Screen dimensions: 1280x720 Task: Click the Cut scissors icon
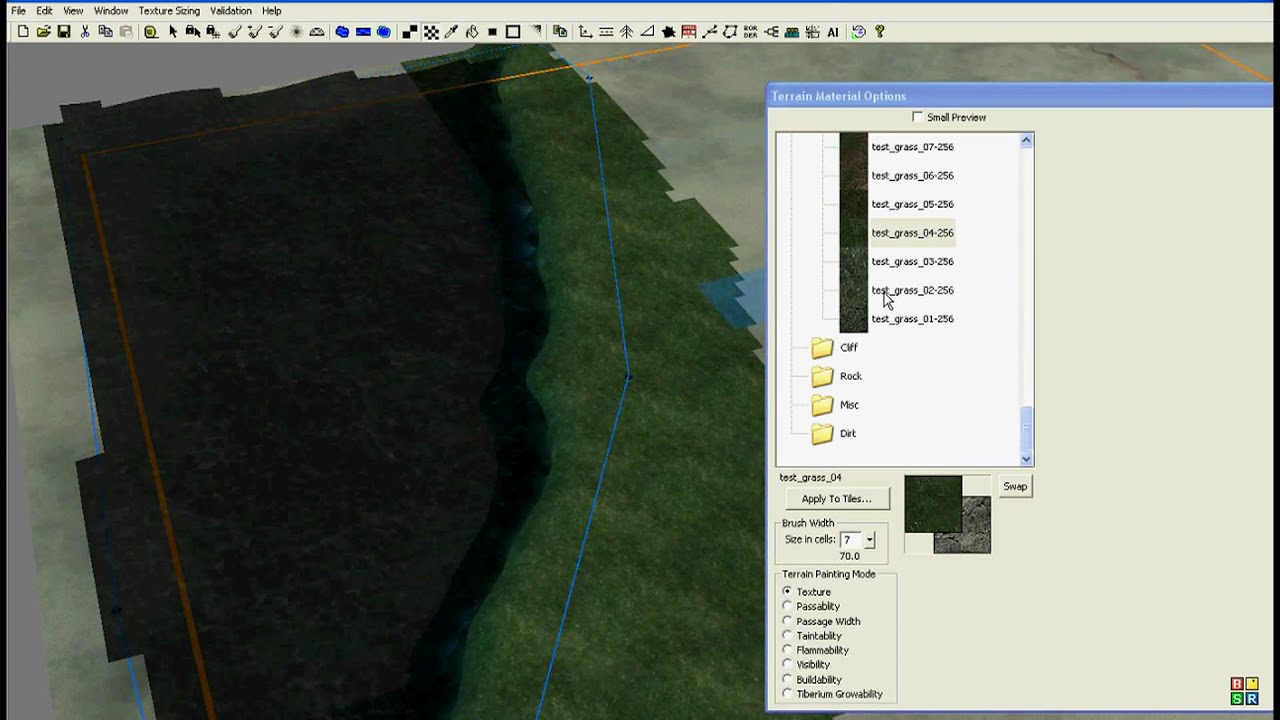pos(85,32)
